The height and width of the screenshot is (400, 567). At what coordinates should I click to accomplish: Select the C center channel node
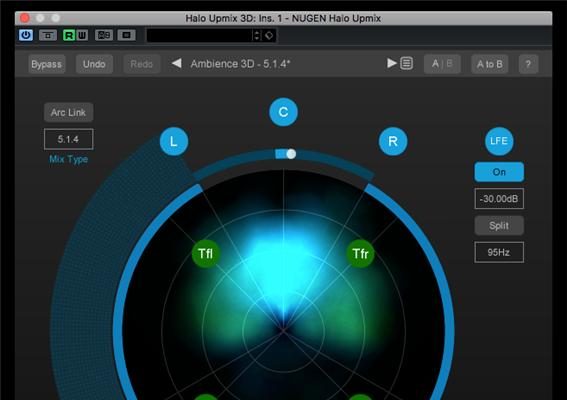point(284,112)
